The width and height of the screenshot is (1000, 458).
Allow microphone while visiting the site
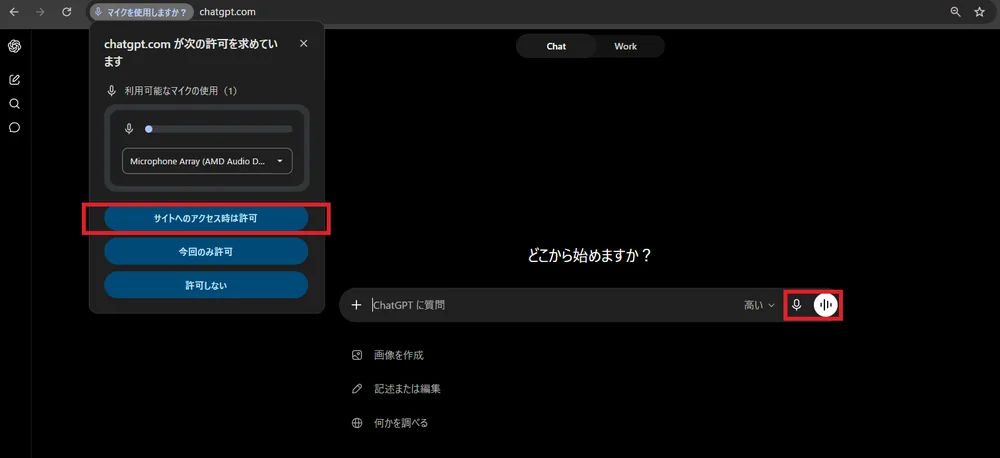point(206,218)
